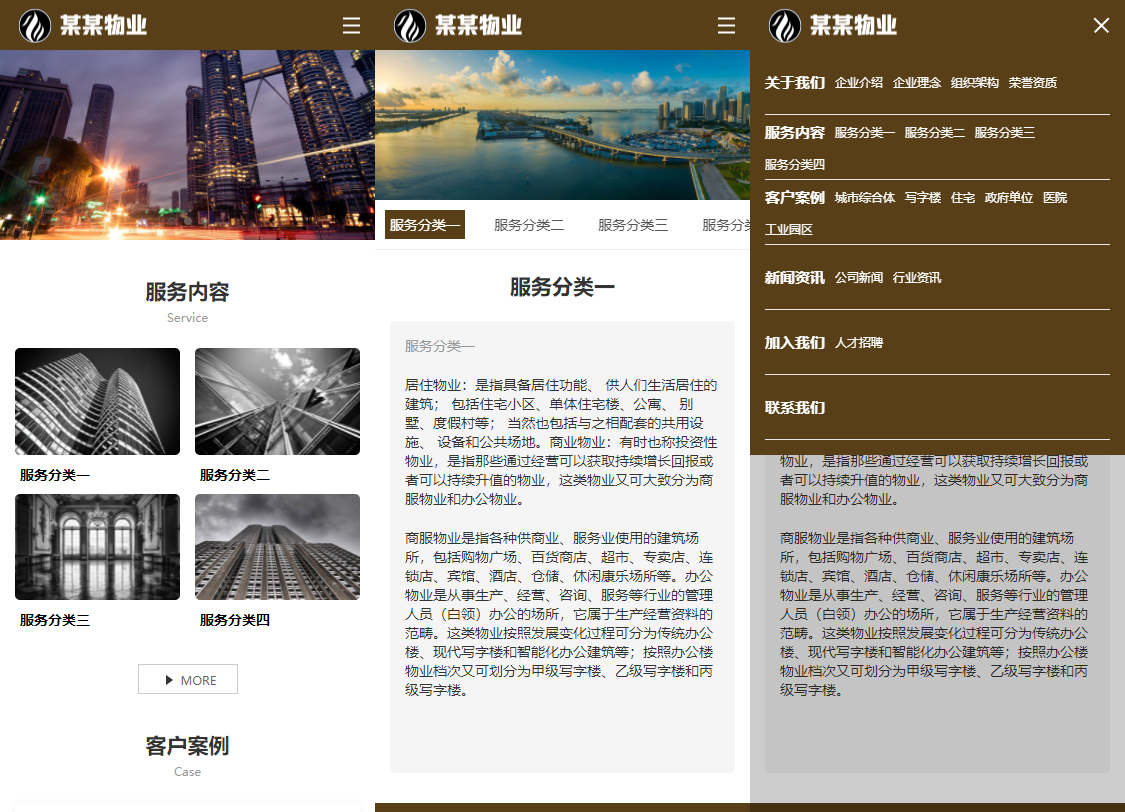Viewport: 1125px width, 812px height.
Task: Open the 客户案例 section in the expanded menu
Action: point(795,197)
